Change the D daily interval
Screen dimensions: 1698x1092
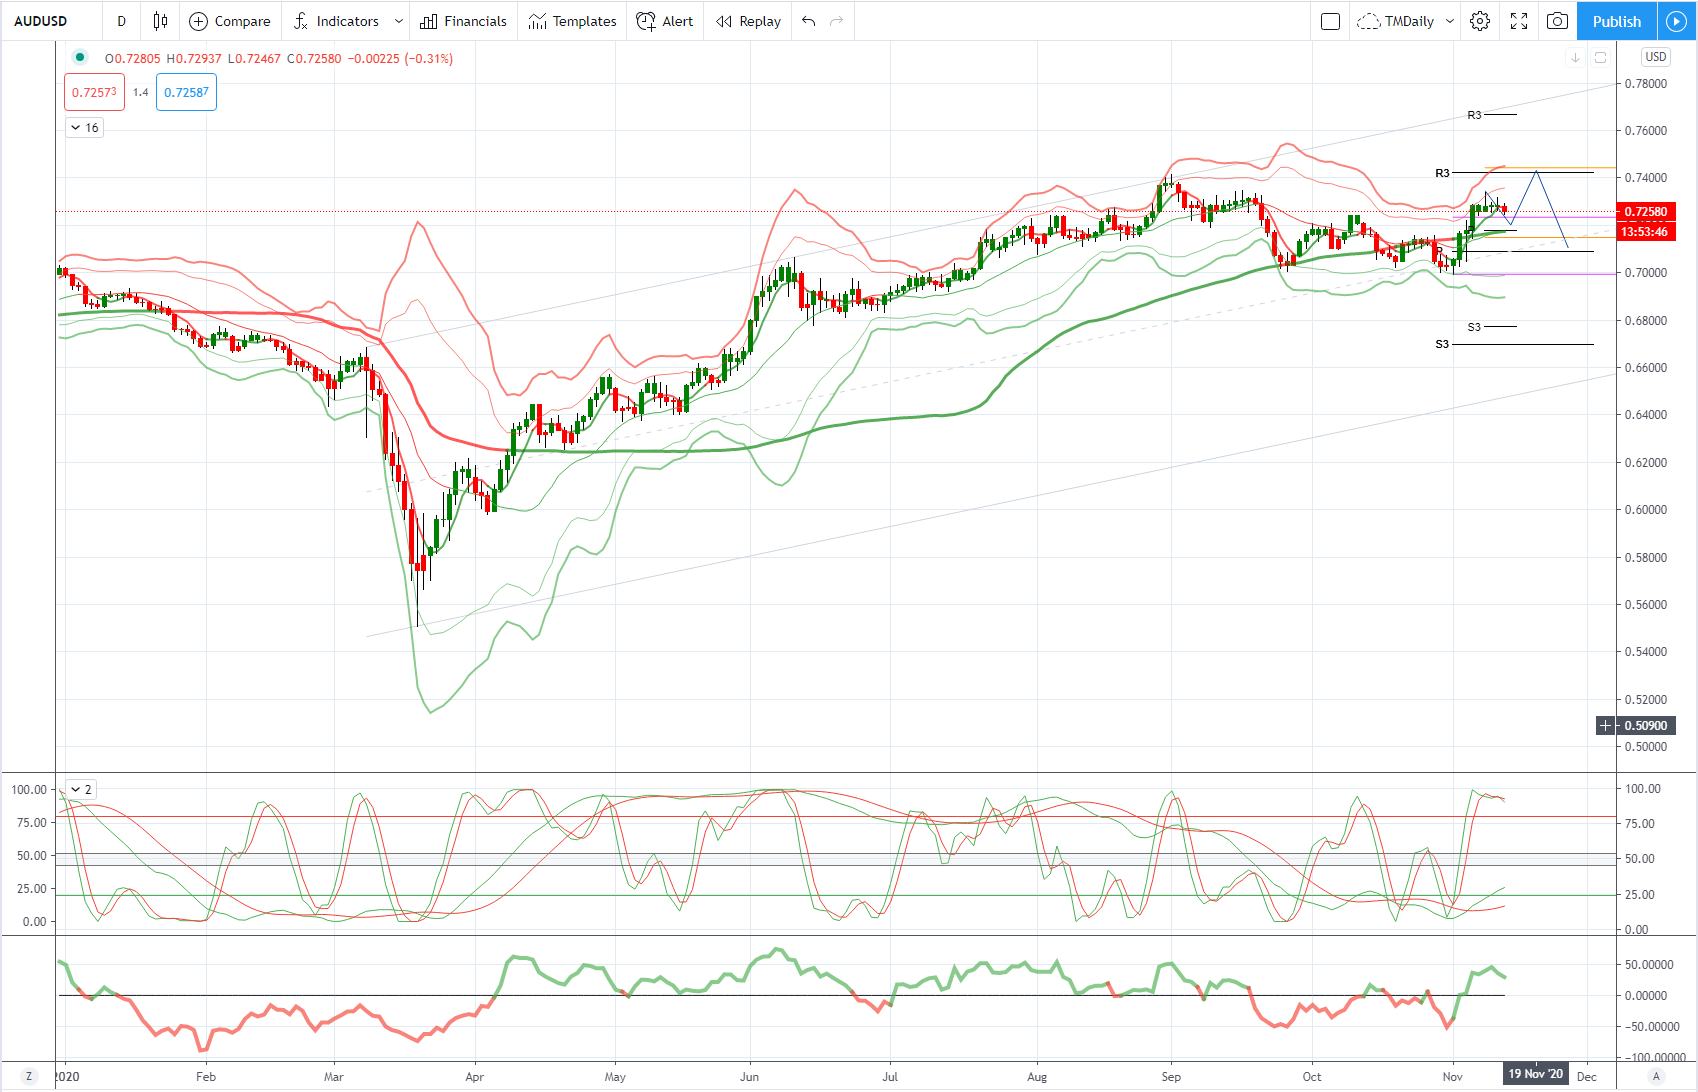(122, 21)
